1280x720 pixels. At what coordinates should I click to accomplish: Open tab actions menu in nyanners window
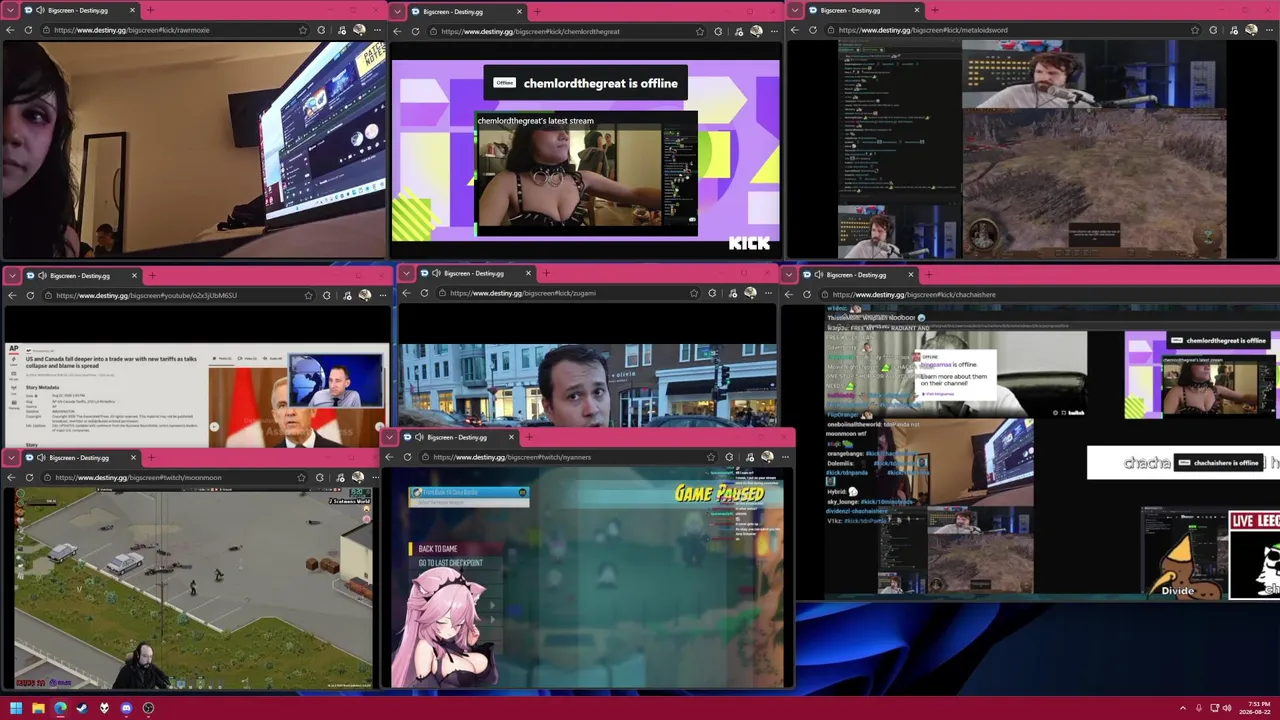pos(389,437)
